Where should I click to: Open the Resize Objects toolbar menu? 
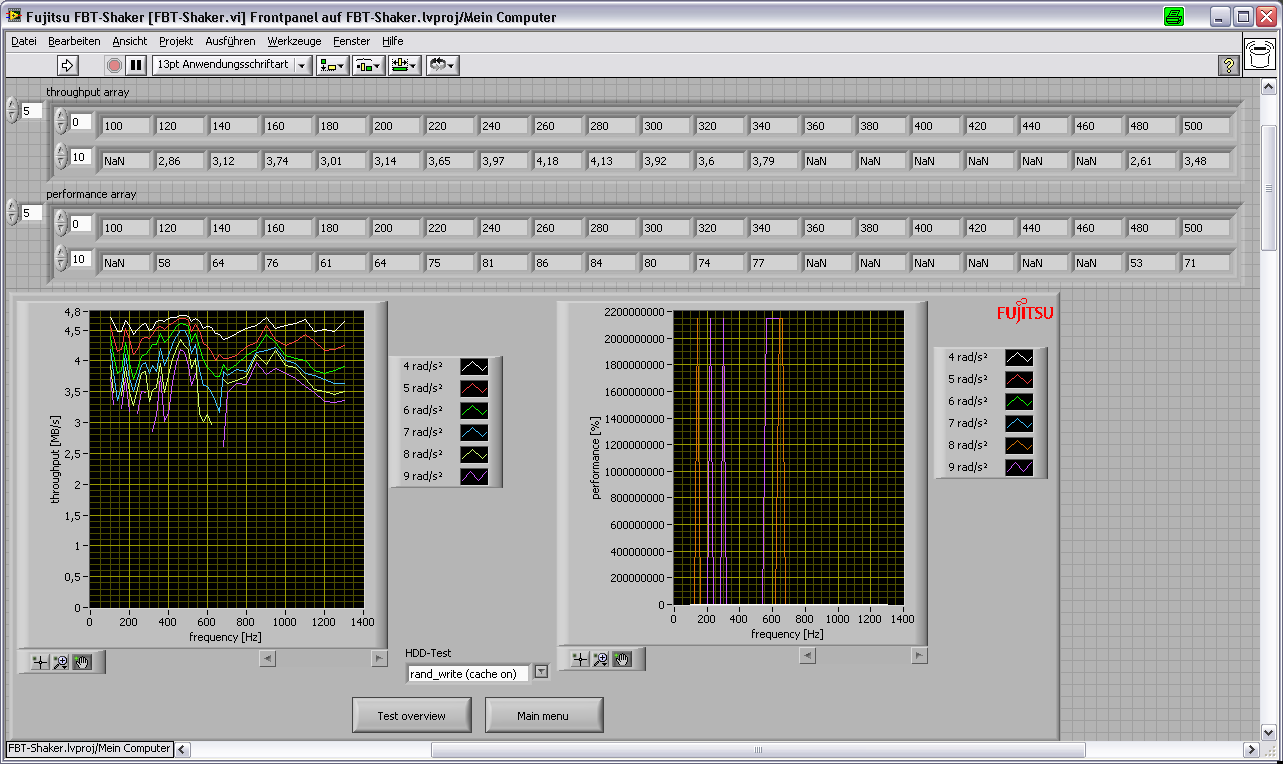(405, 65)
